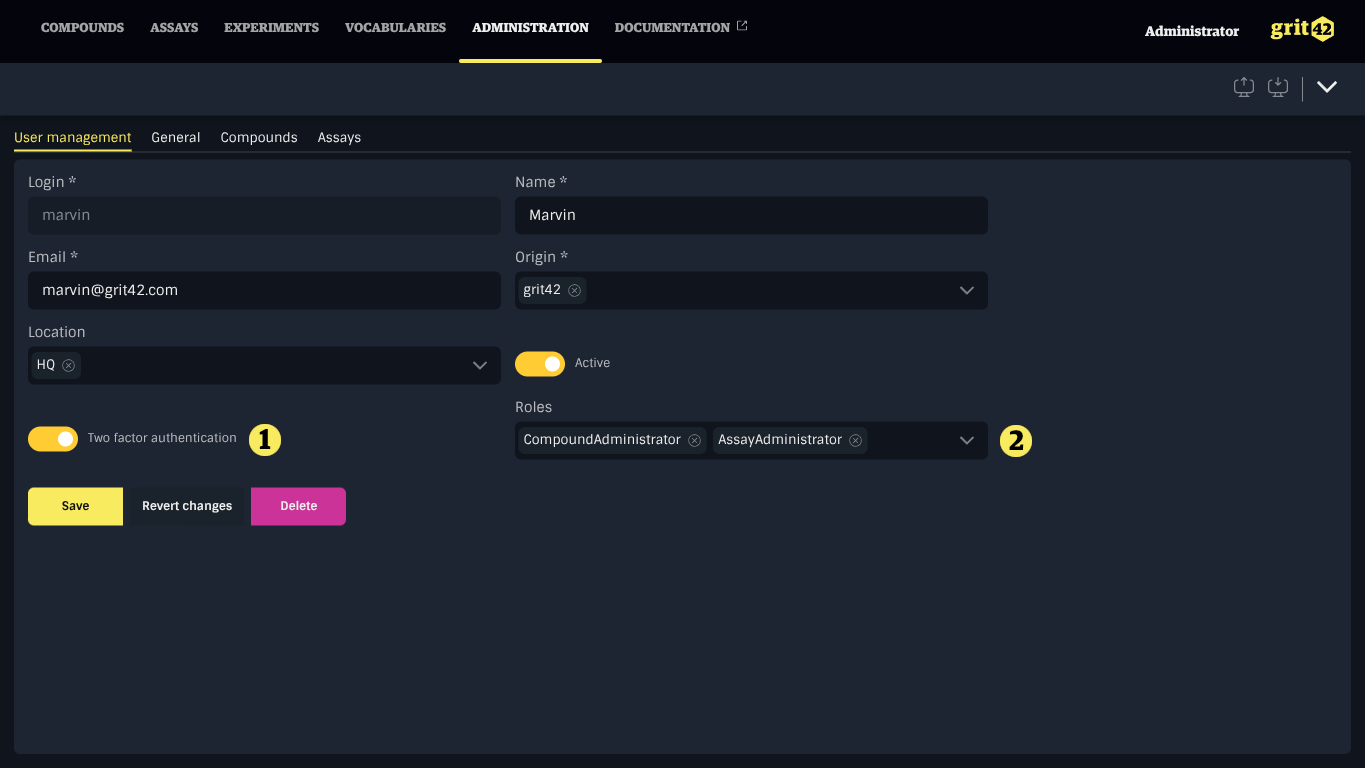The width and height of the screenshot is (1365, 768).
Task: Click the Revert changes button
Action: pyautogui.click(x=187, y=506)
